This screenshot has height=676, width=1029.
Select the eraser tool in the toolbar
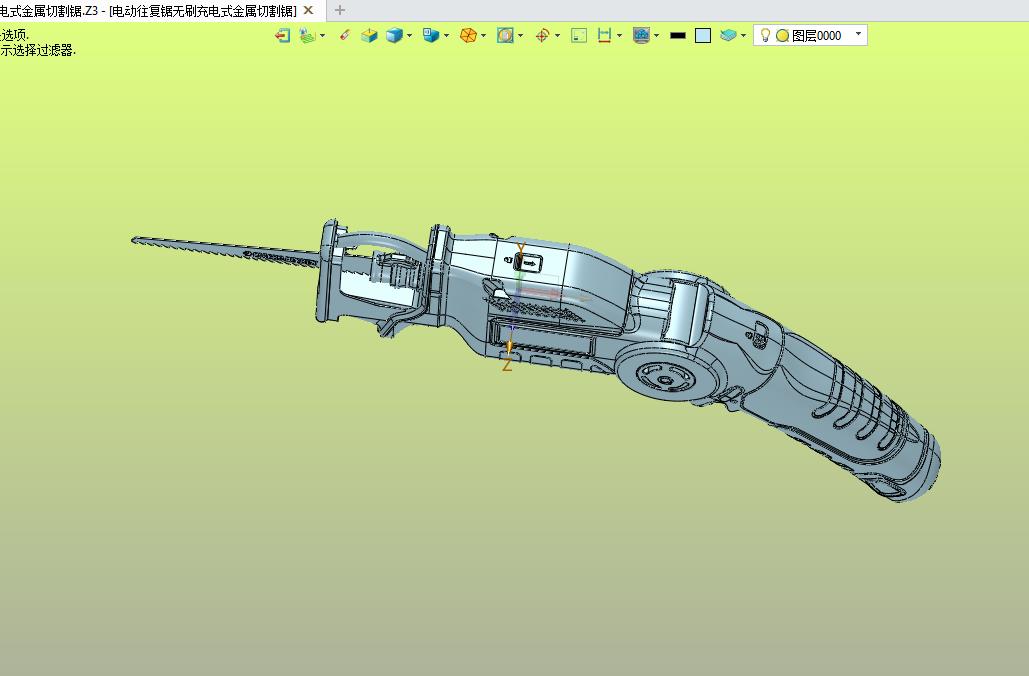[344, 35]
